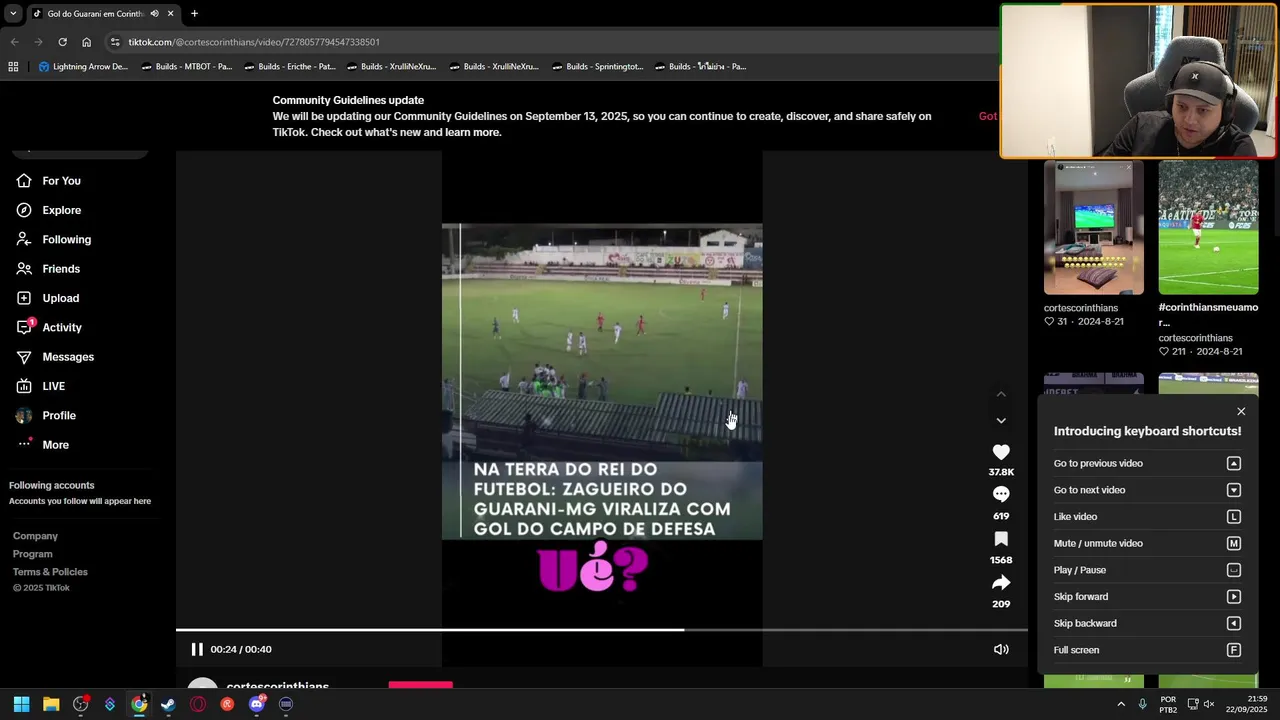Screen dimensions: 1280x720
Task: Click the M key icon beside Mute / unmute
Action: [x=1234, y=543]
